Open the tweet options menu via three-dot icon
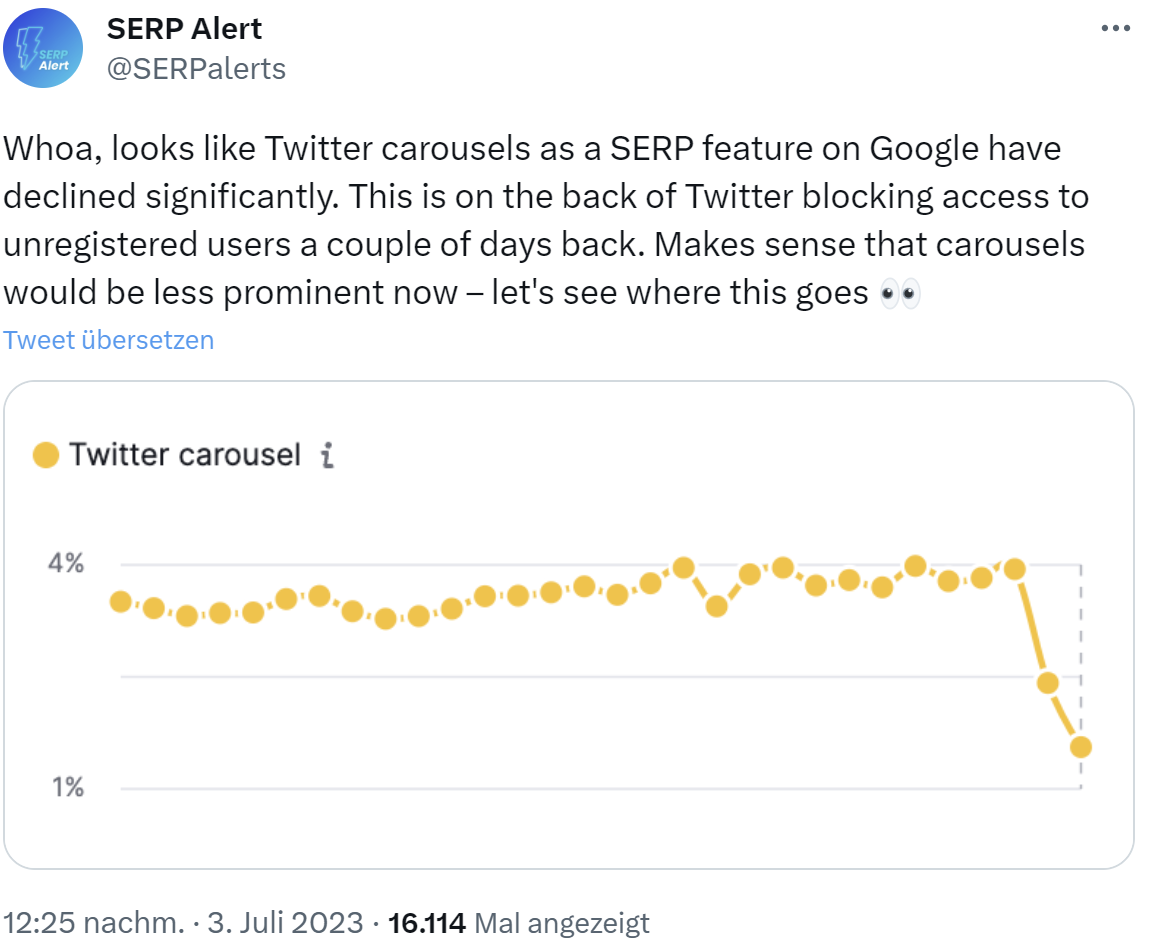1156x950 pixels. pyautogui.click(x=1114, y=28)
